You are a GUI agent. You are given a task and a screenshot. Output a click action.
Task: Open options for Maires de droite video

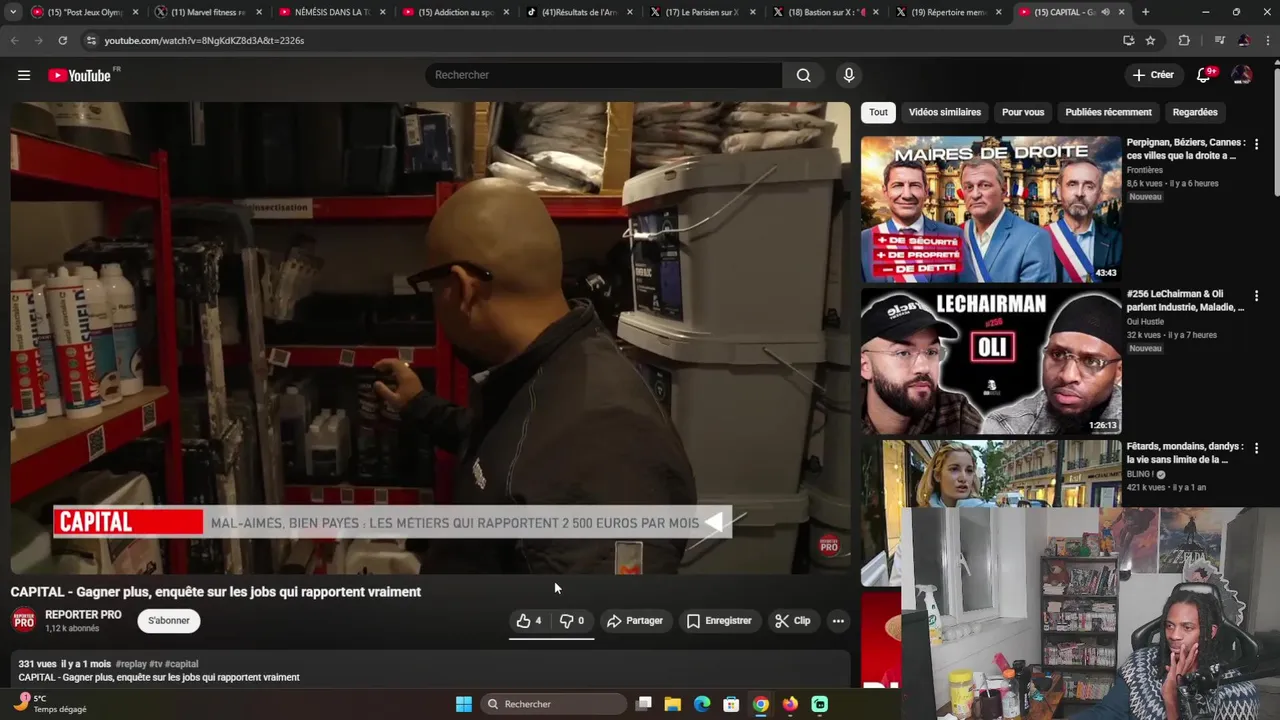[1256, 144]
